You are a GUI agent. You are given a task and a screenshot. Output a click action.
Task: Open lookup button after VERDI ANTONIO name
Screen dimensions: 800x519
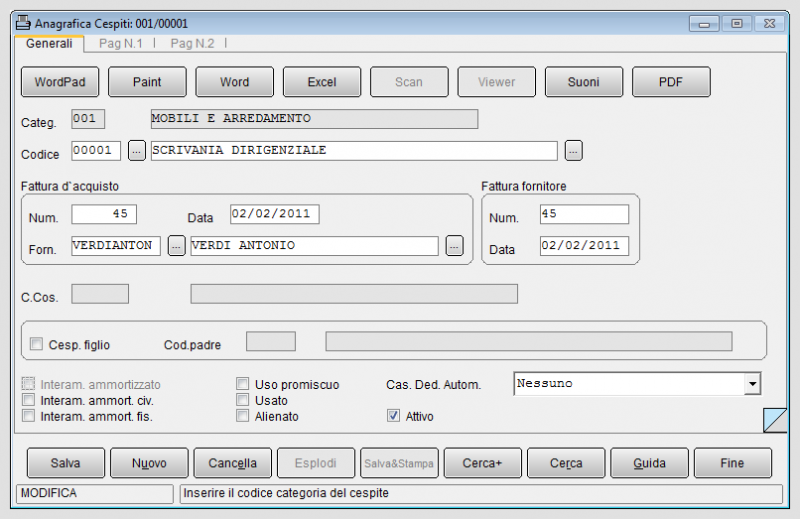click(454, 245)
